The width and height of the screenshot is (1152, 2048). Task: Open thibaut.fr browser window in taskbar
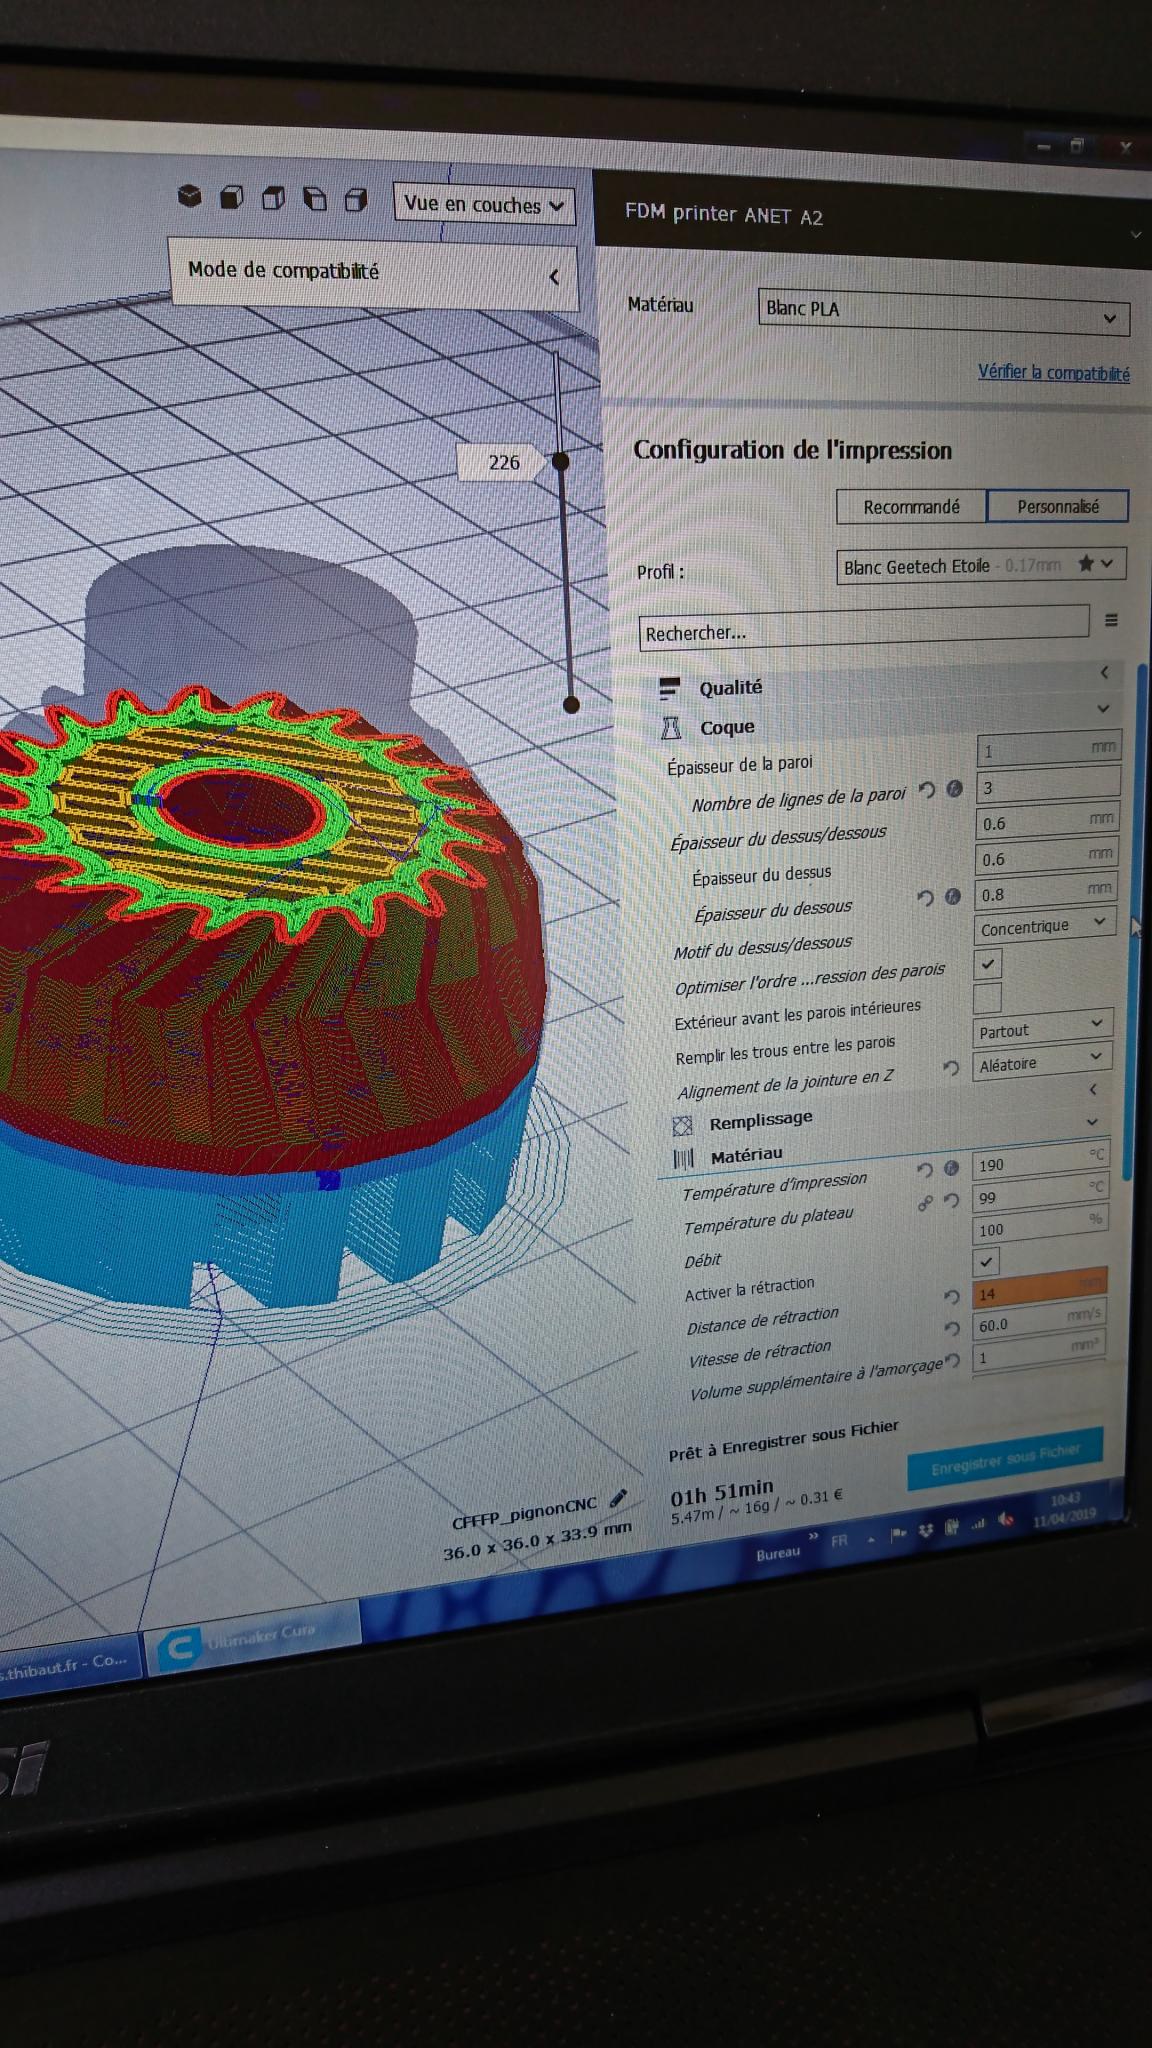tap(68, 1667)
